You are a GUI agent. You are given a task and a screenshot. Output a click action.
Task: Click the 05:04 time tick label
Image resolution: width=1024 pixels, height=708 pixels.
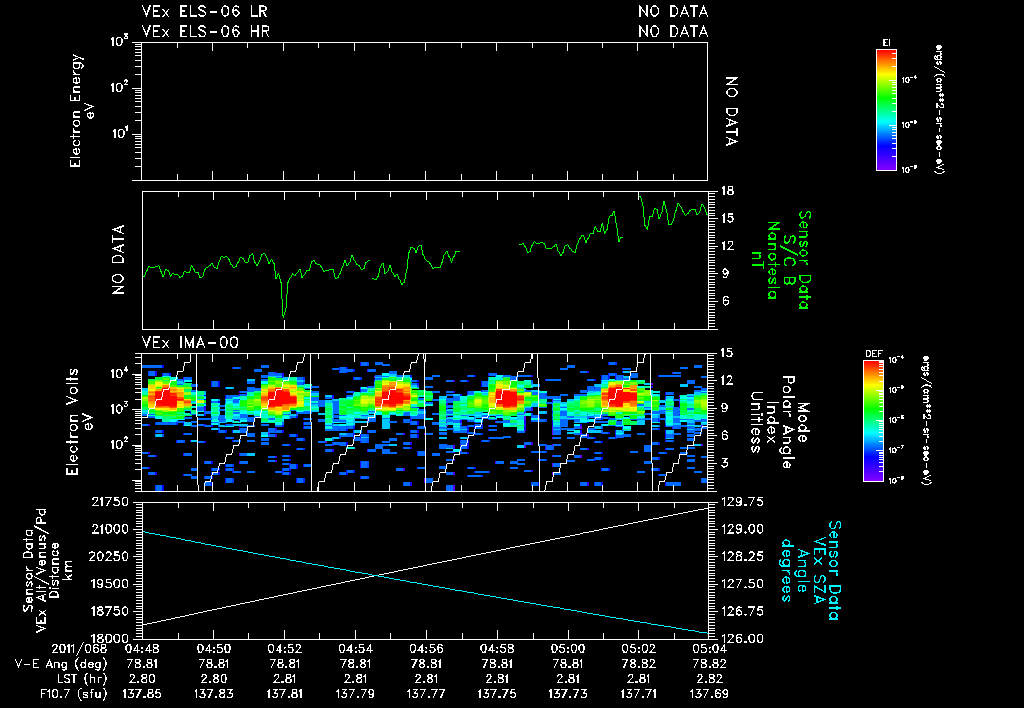[709, 649]
